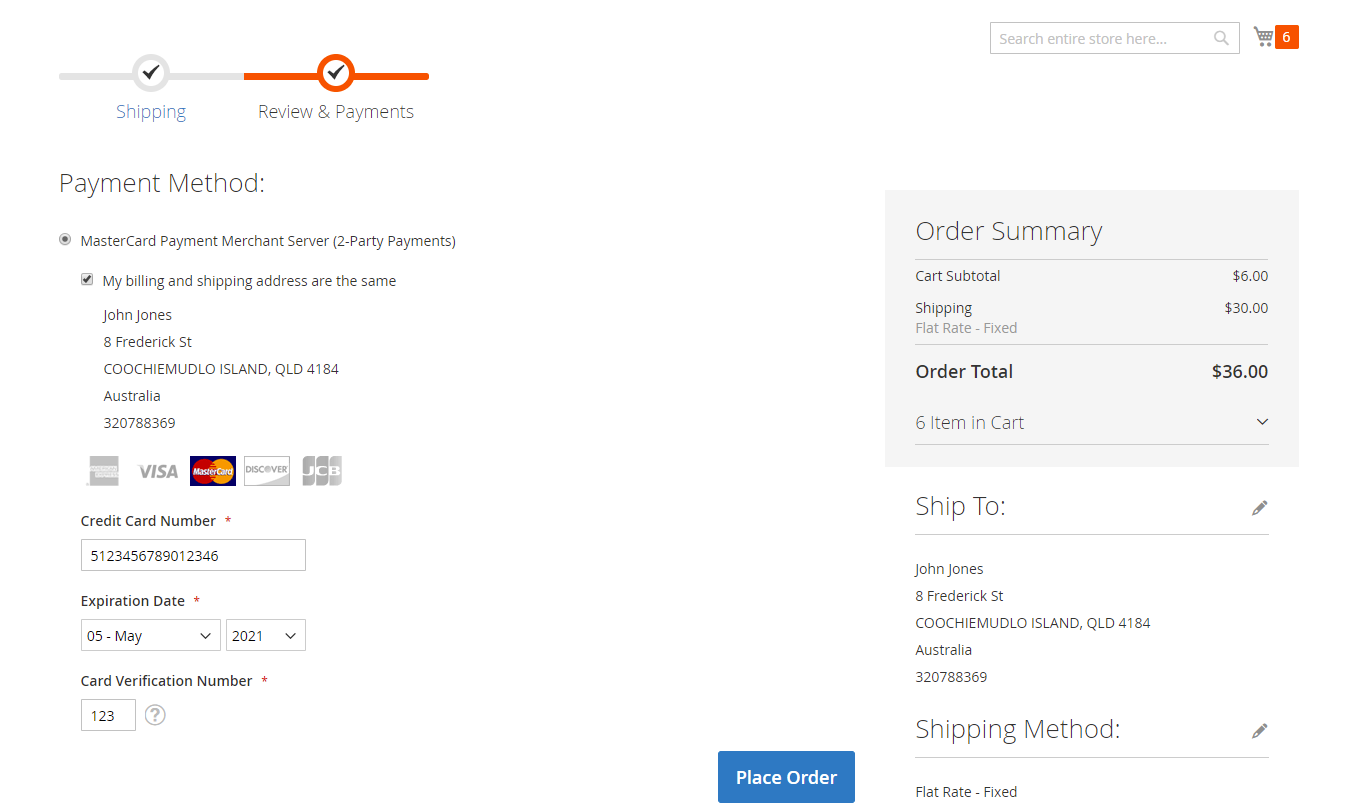
Task: Click the American Express card icon
Action: coord(103,471)
